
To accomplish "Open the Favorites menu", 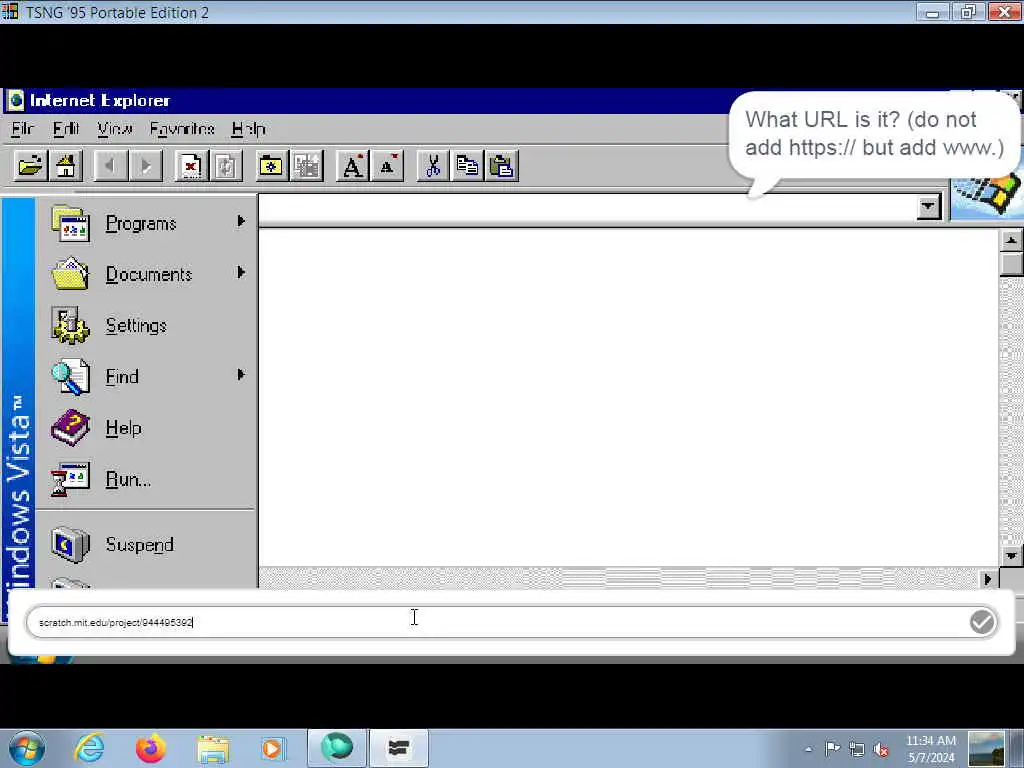I will (x=182, y=129).
